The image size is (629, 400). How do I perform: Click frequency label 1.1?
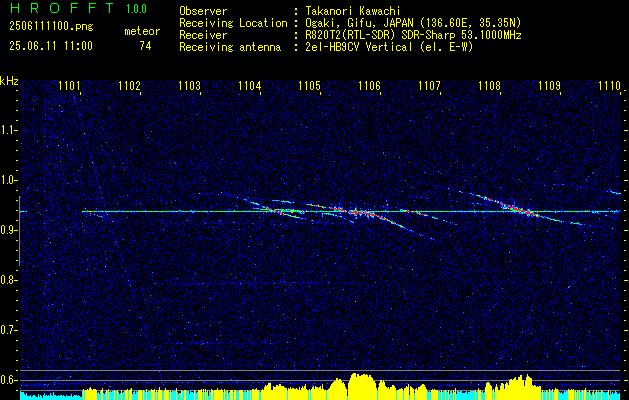tap(7, 130)
